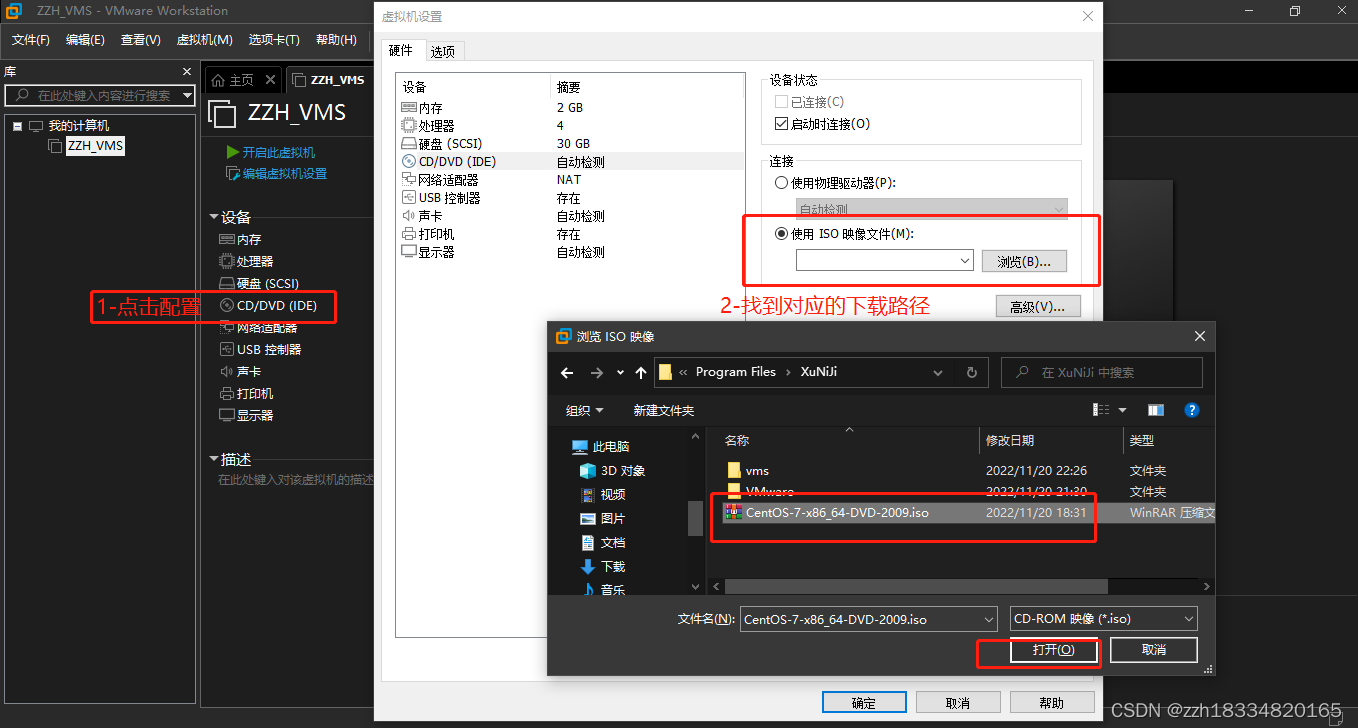Image resolution: width=1358 pixels, height=728 pixels.
Task: Open 虚拟机(M) menu
Action: (x=204, y=40)
